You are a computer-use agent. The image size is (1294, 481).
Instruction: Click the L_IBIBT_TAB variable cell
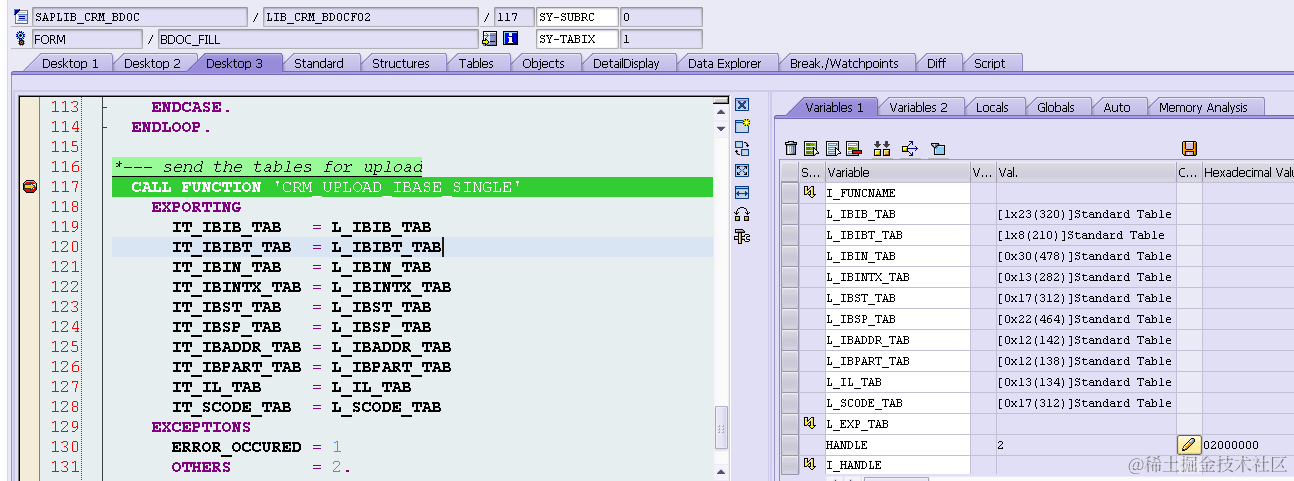pyautogui.click(x=897, y=235)
